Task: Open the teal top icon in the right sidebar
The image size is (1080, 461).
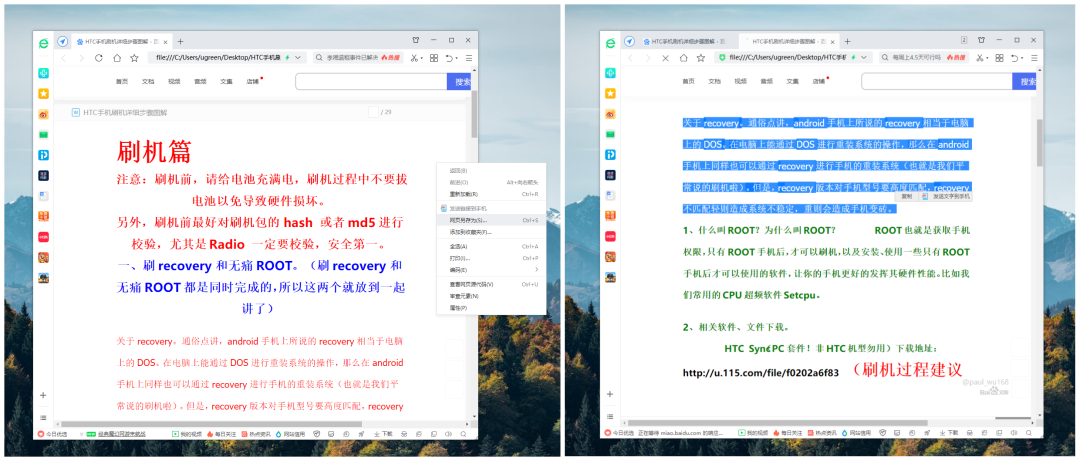Action: click(x=610, y=73)
